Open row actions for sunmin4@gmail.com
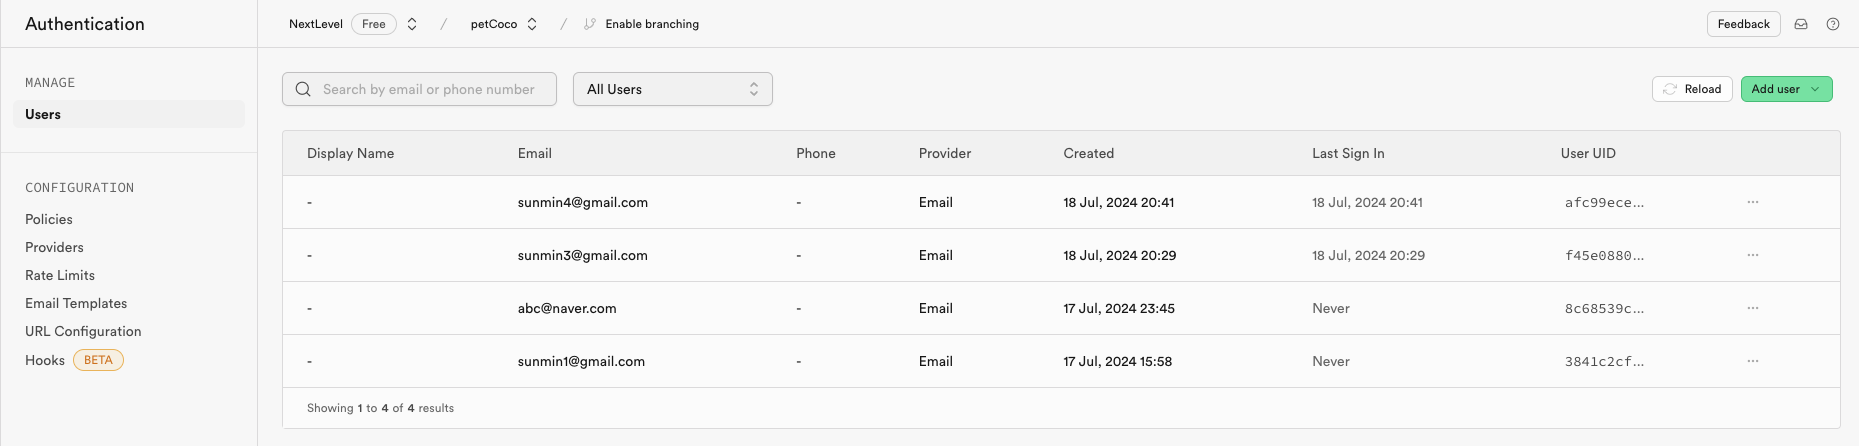The image size is (1859, 446). tap(1753, 202)
